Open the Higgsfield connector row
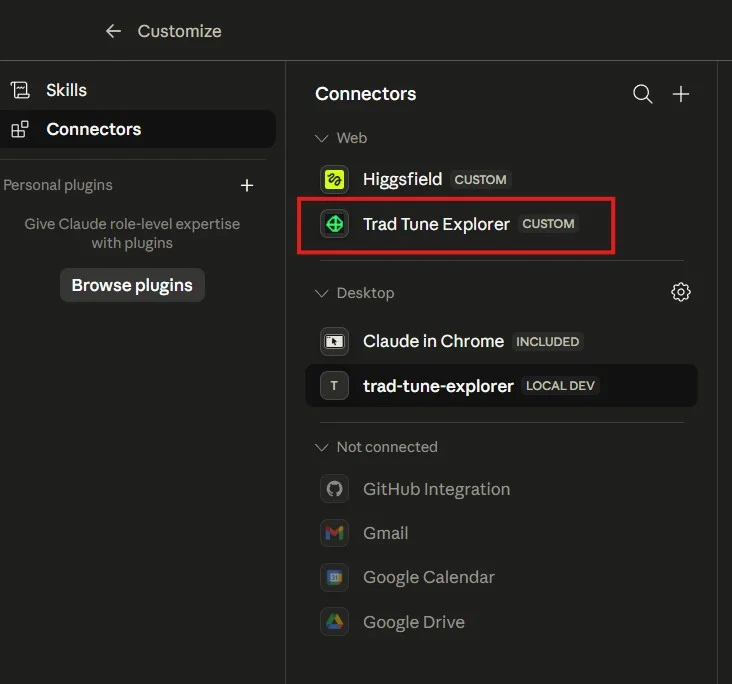The height and width of the screenshot is (684, 732). (x=501, y=179)
